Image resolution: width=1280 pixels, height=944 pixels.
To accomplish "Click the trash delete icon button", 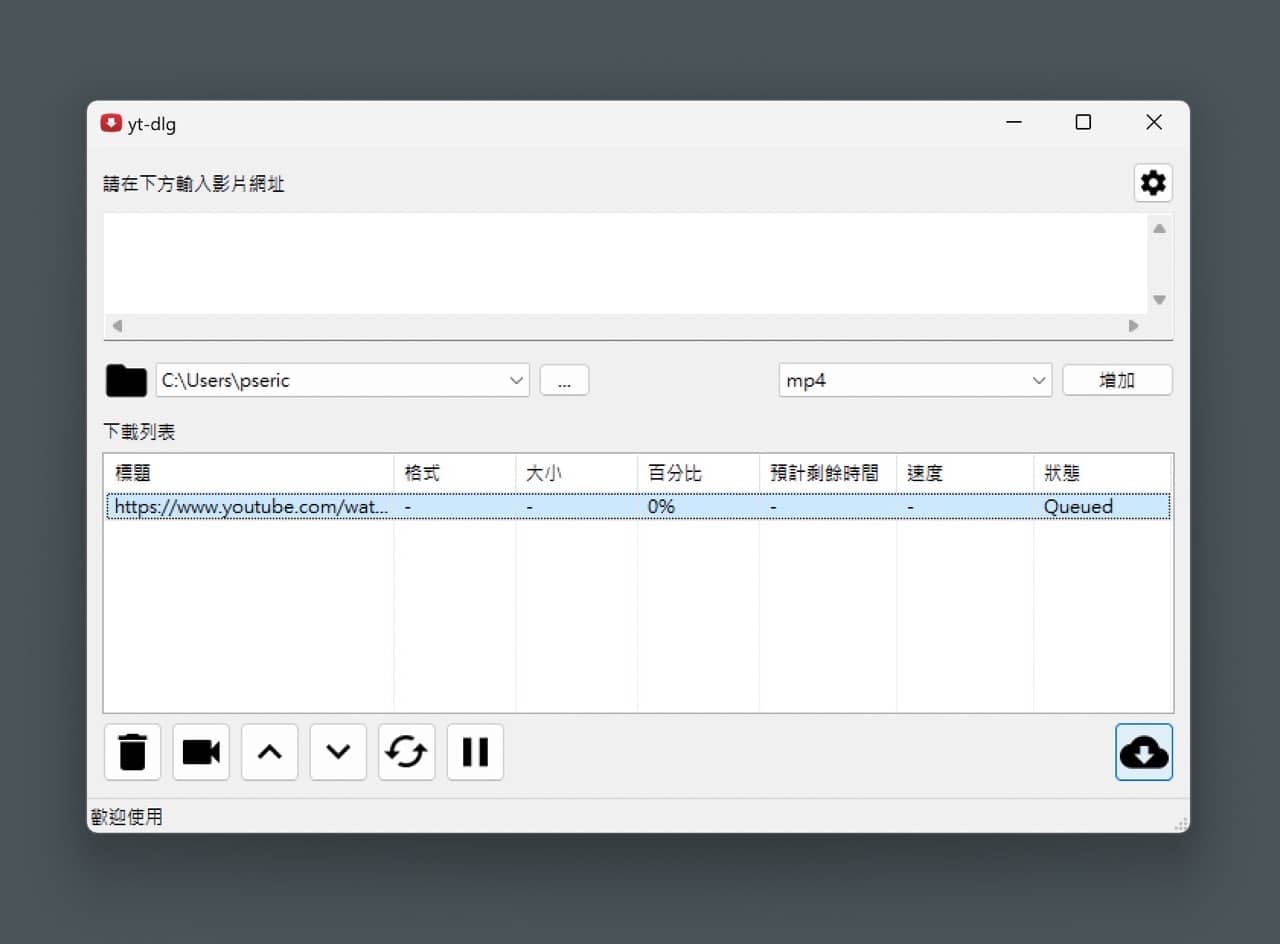I will click(132, 752).
